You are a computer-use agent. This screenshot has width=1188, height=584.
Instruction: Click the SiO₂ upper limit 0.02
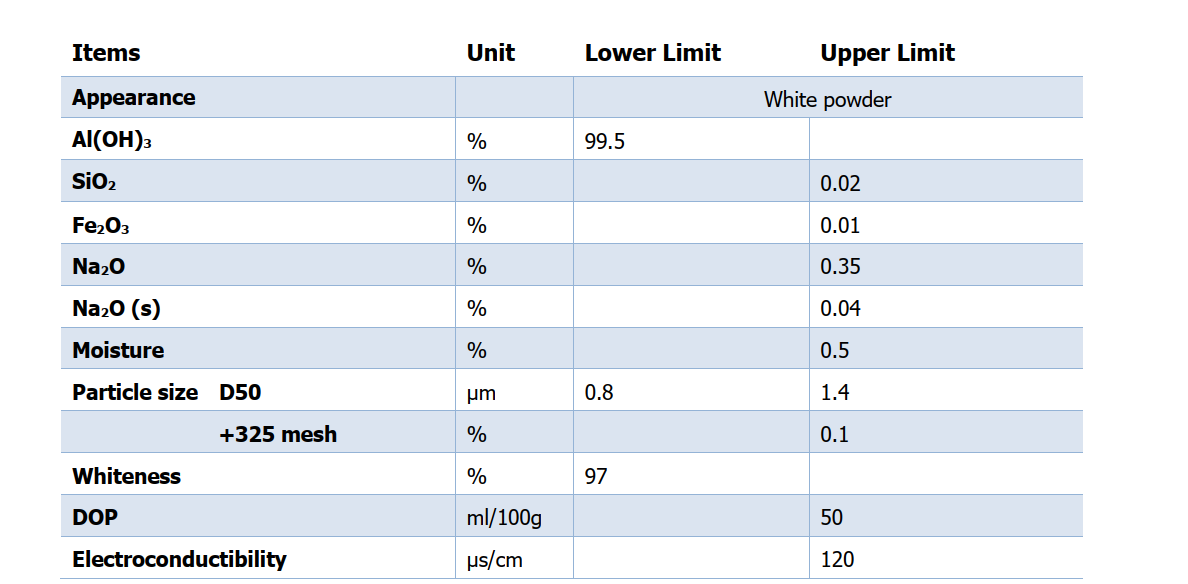(x=840, y=183)
